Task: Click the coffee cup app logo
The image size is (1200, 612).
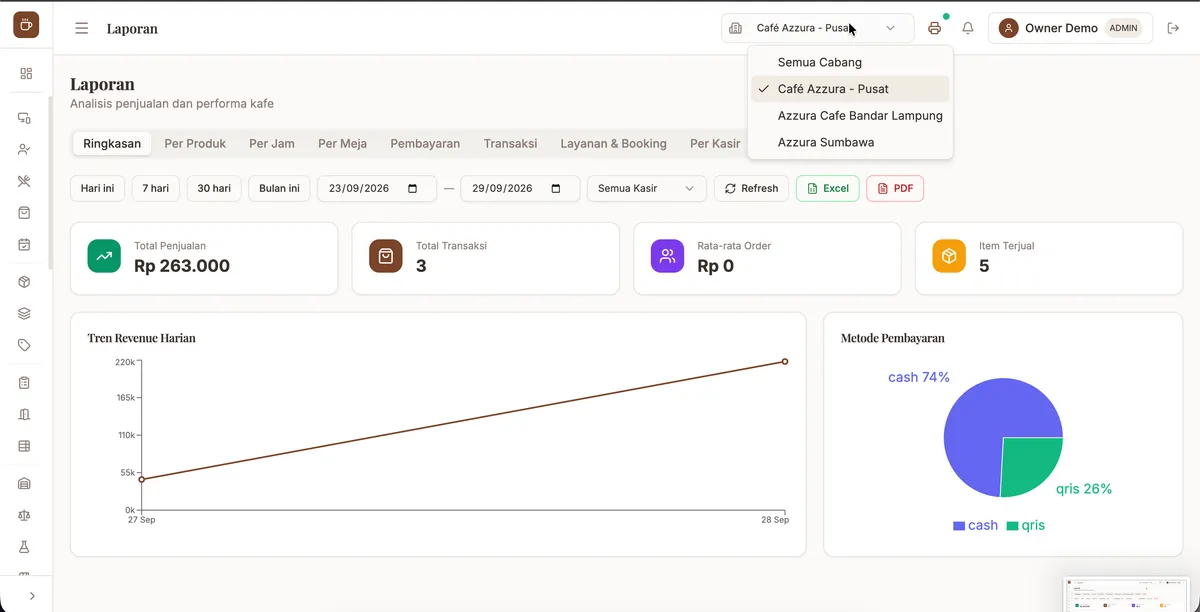Action: tap(26, 25)
